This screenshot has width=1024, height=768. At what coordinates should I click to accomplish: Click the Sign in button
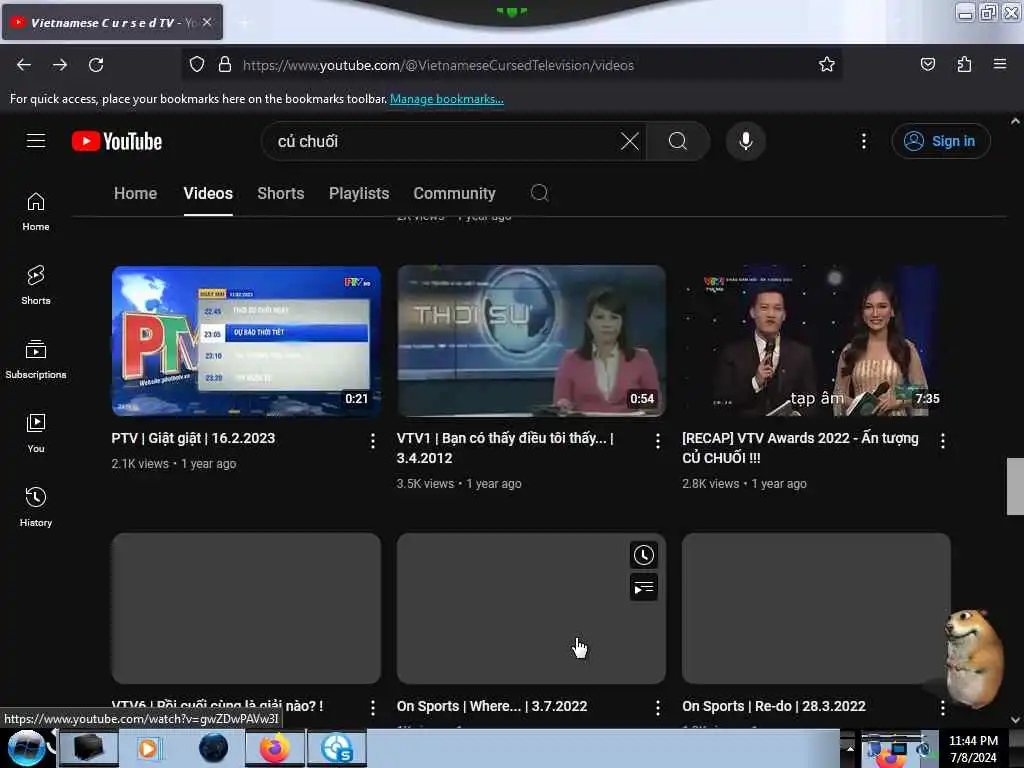940,141
